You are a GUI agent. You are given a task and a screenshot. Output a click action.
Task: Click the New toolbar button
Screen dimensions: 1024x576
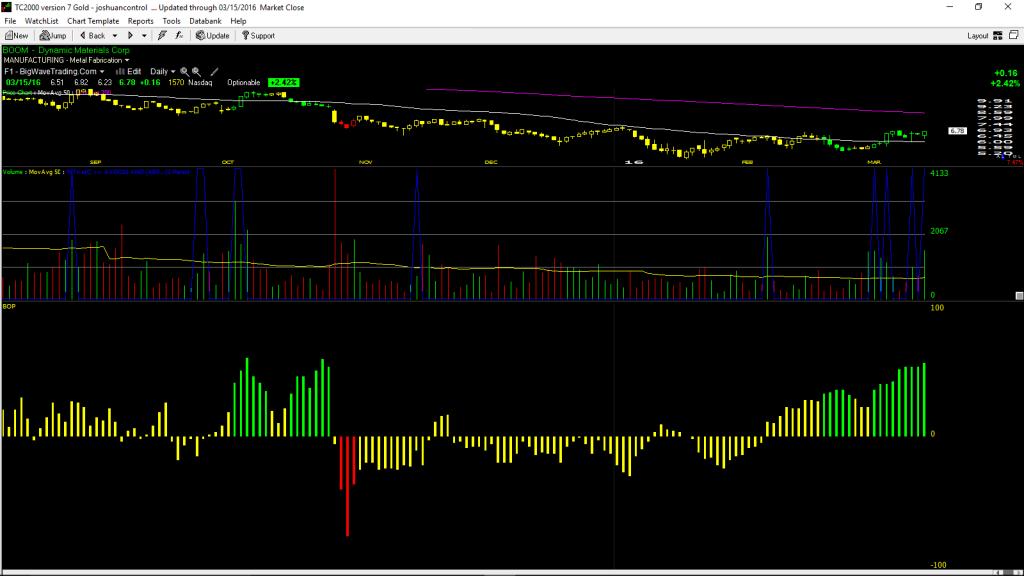click(16, 36)
